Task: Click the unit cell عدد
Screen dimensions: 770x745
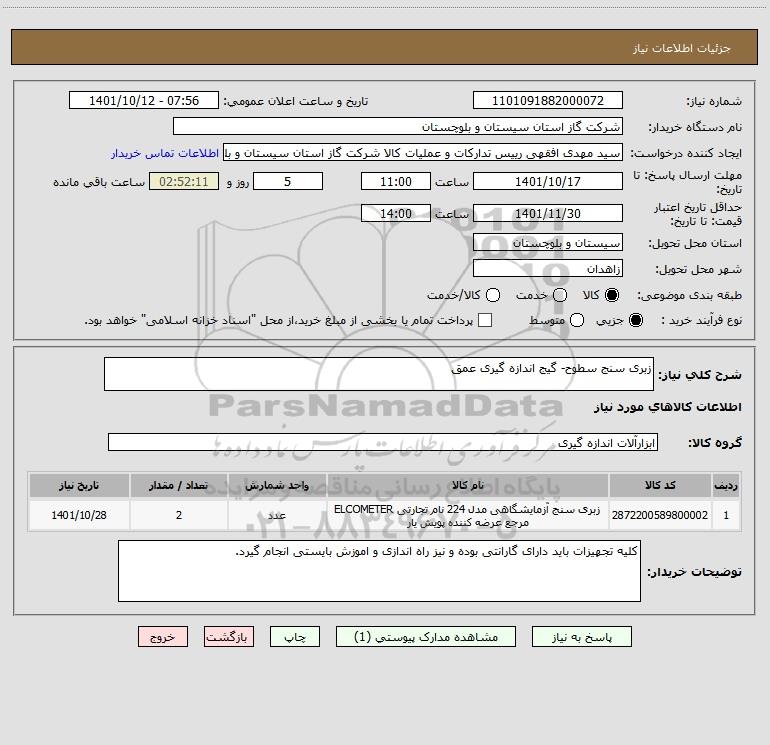Action: coord(277,515)
